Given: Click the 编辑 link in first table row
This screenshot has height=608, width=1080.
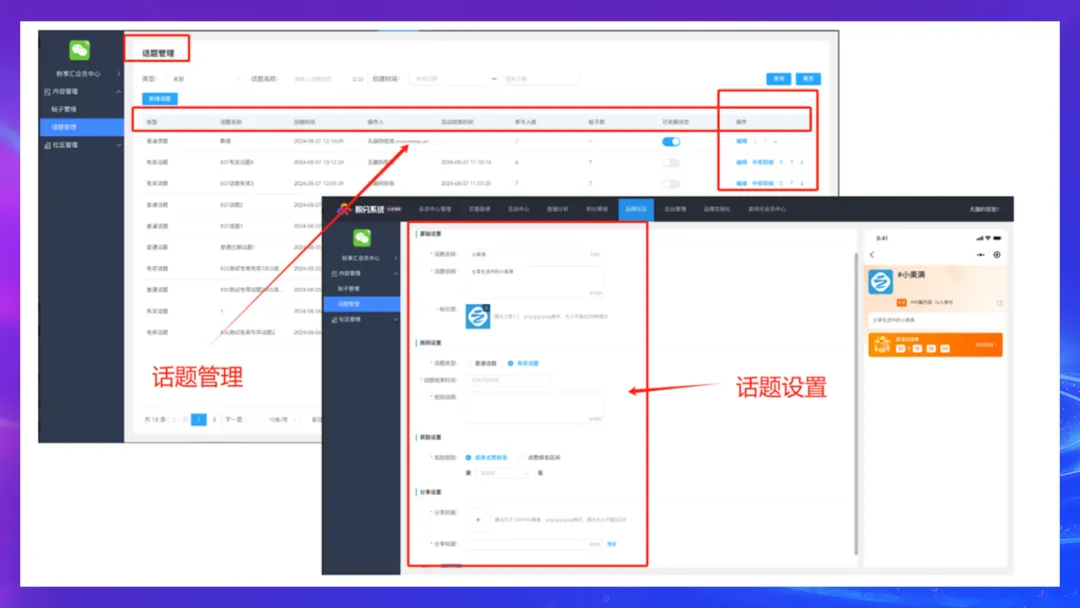Looking at the screenshot, I should coord(741,142).
